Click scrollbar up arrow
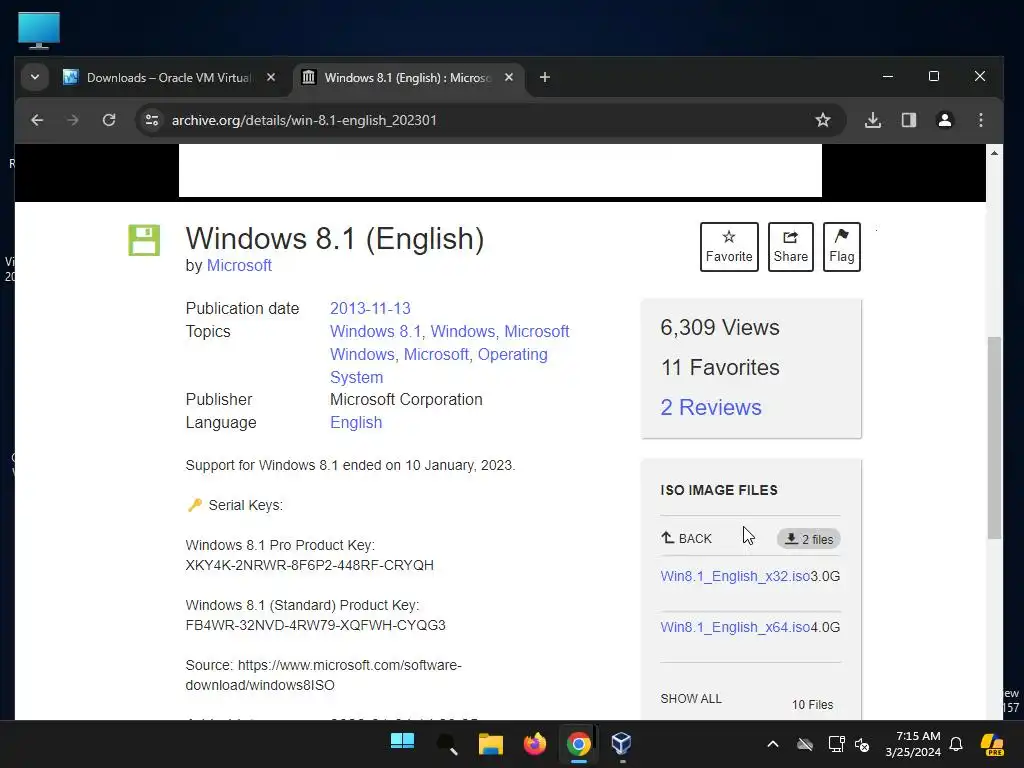The image size is (1024, 768). click(x=994, y=153)
